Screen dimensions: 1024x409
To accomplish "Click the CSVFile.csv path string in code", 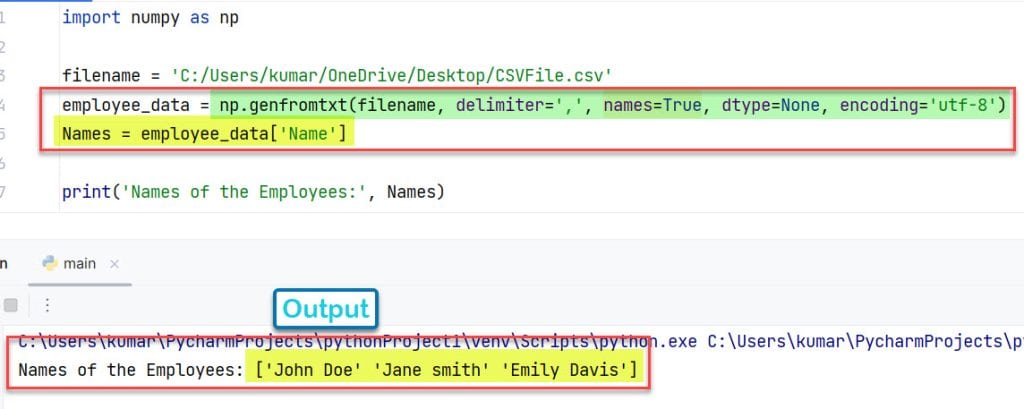I will coord(391,76).
